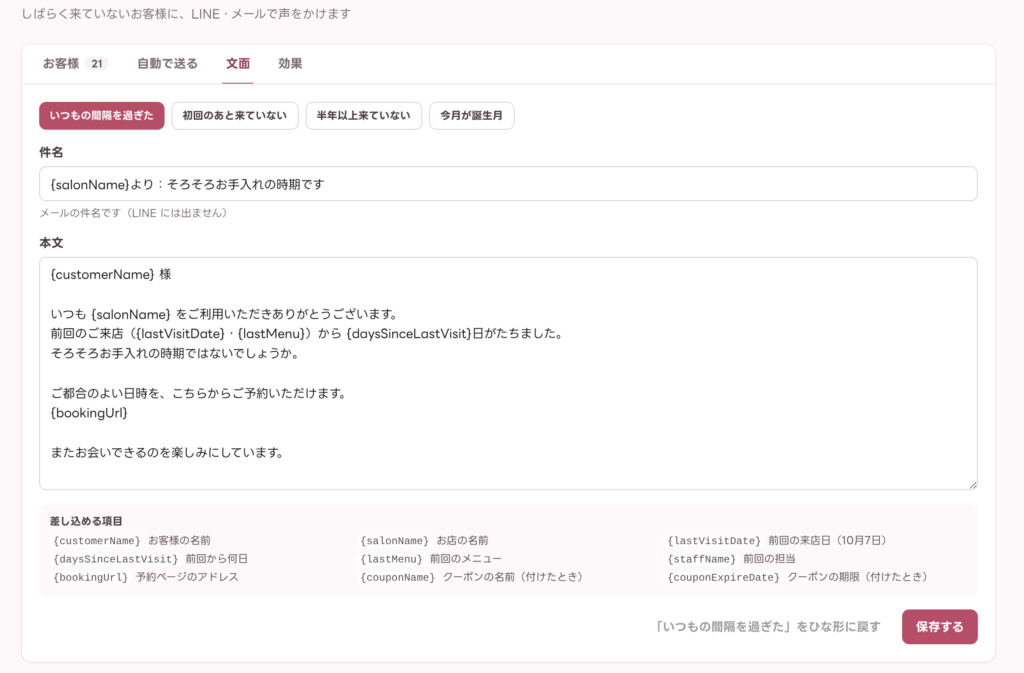The height and width of the screenshot is (673, 1024).
Task: Select the 文面 tab
Action: pos(238,63)
